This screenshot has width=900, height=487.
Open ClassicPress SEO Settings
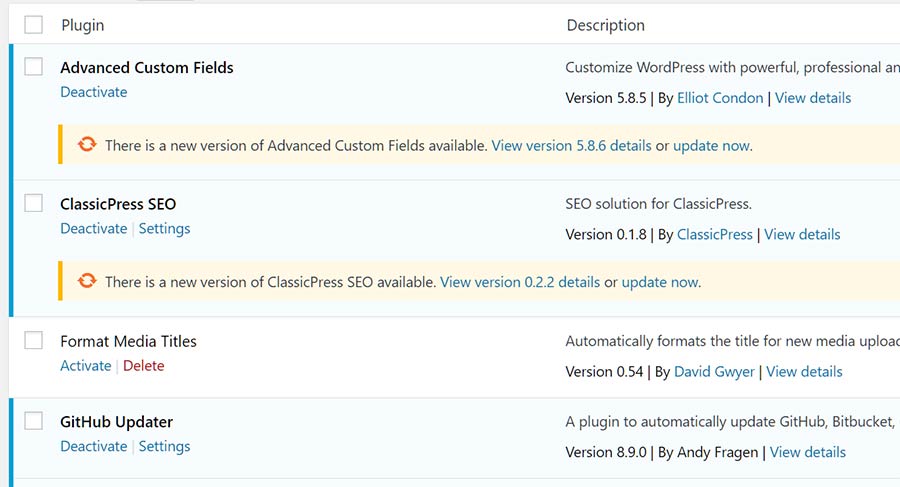click(164, 229)
